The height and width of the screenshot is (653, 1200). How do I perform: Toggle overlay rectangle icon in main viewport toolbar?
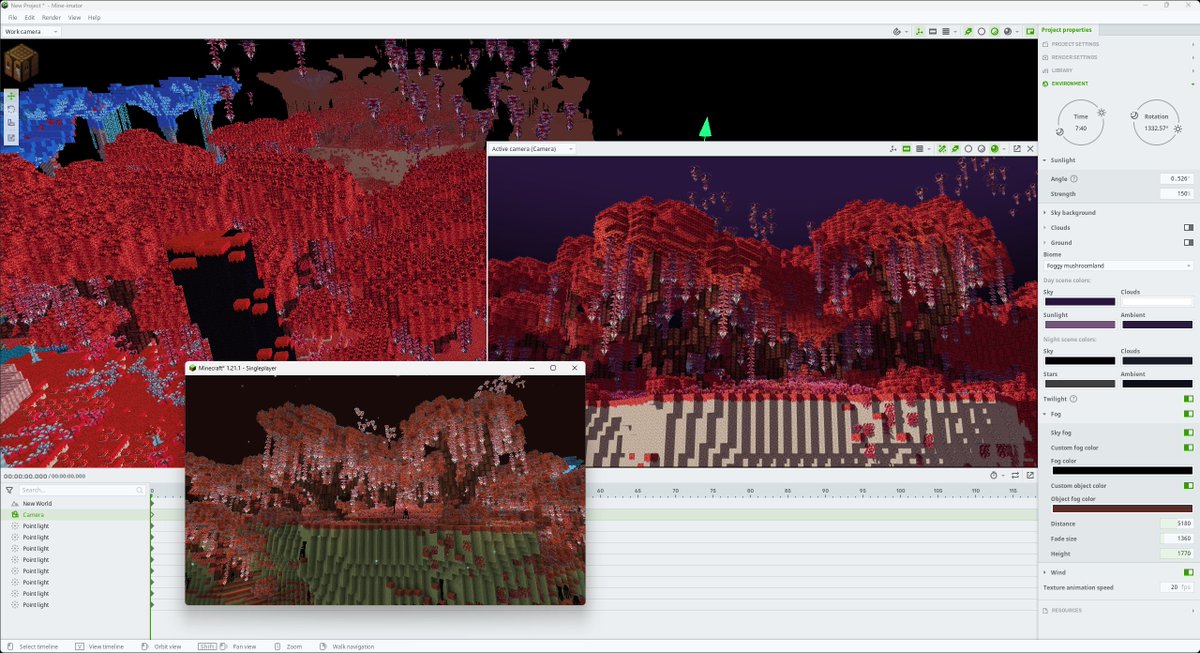(x=933, y=32)
